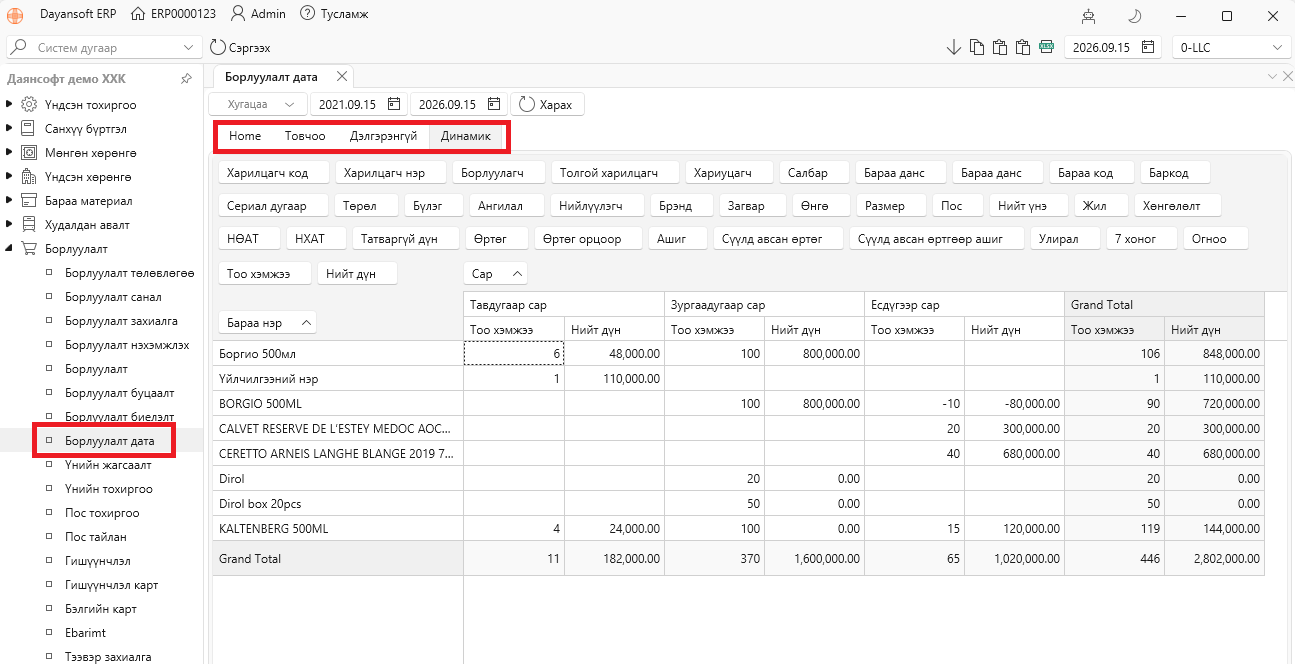1295x664 pixels.
Task: Click the copy documents icon
Action: 976,47
